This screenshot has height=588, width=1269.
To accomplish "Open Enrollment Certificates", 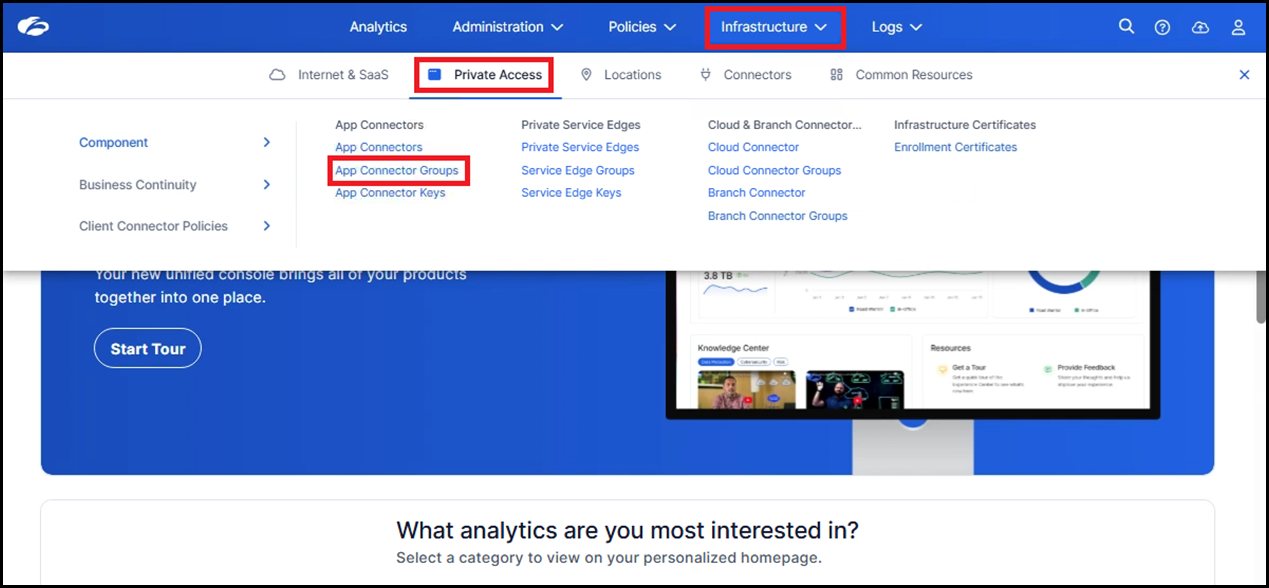I will 956,147.
